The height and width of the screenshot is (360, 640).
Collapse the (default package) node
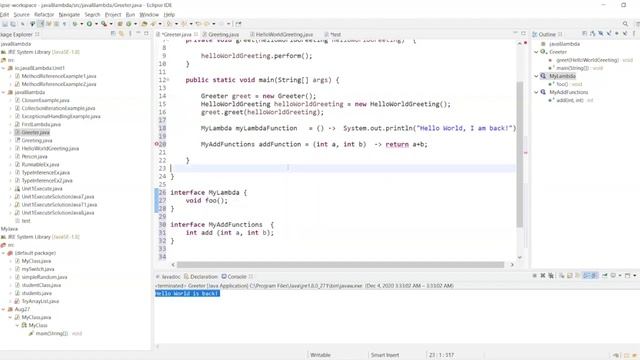point(3,253)
